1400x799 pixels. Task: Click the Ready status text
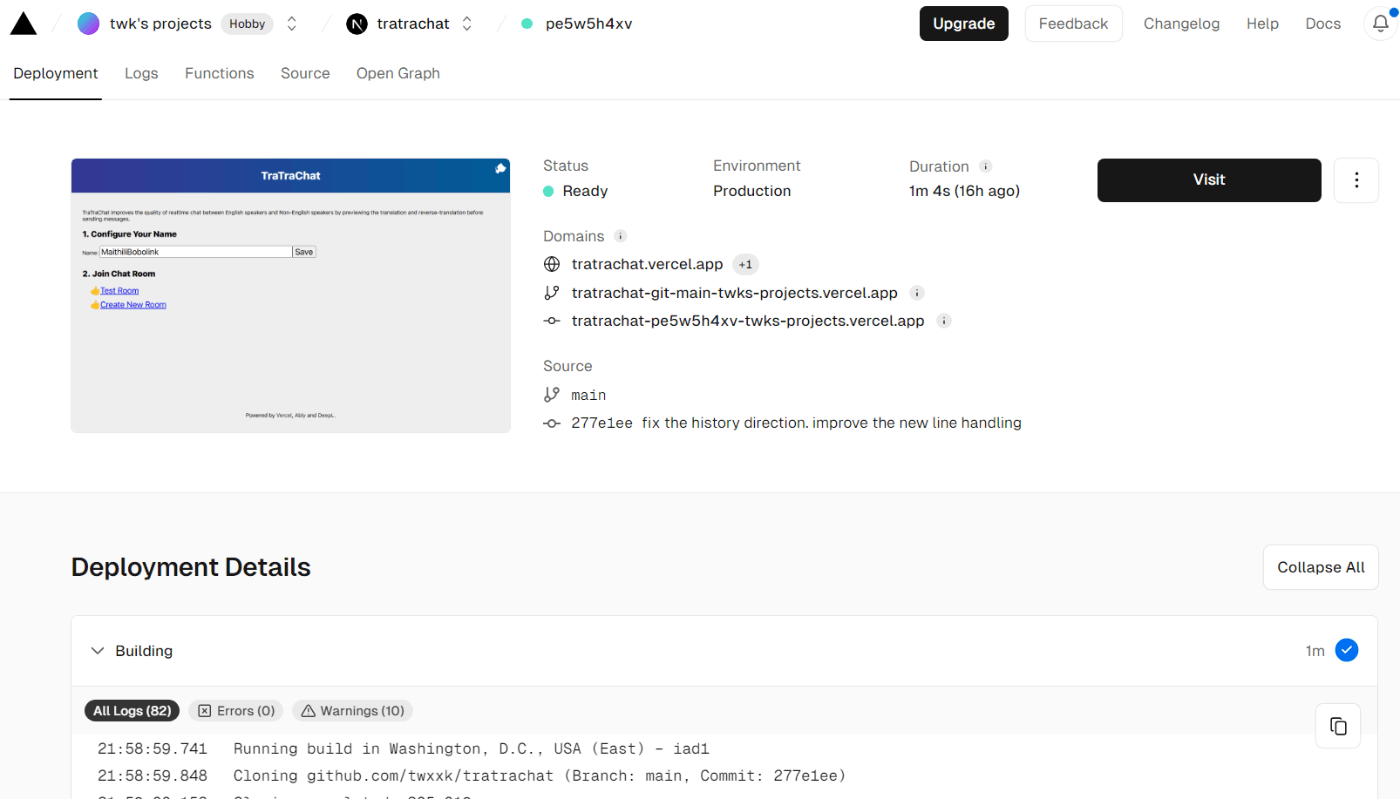point(585,191)
